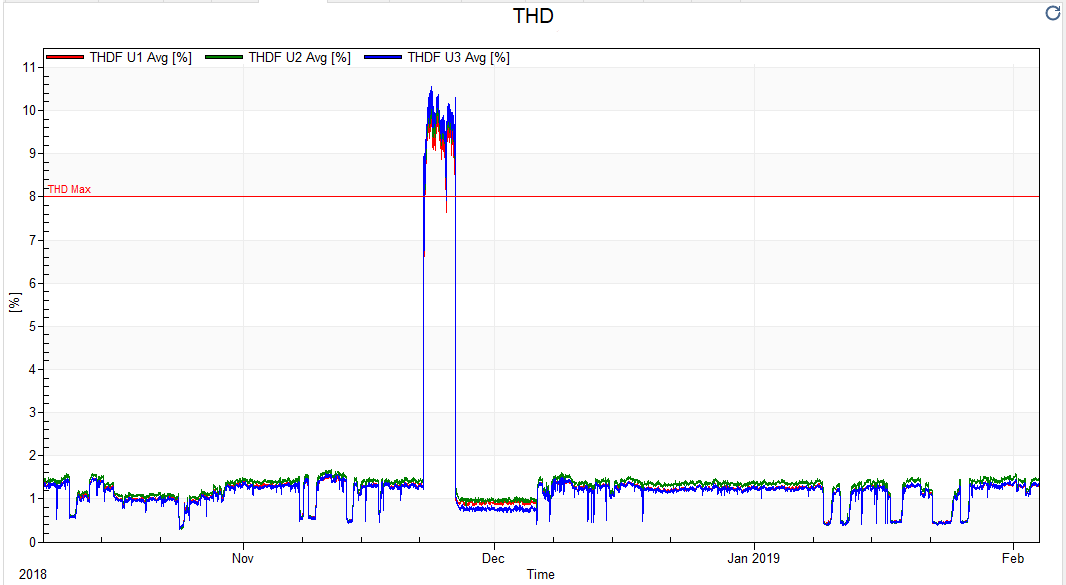Click the [%] y-axis title
This screenshot has height=585, width=1066.
click(x=15, y=302)
